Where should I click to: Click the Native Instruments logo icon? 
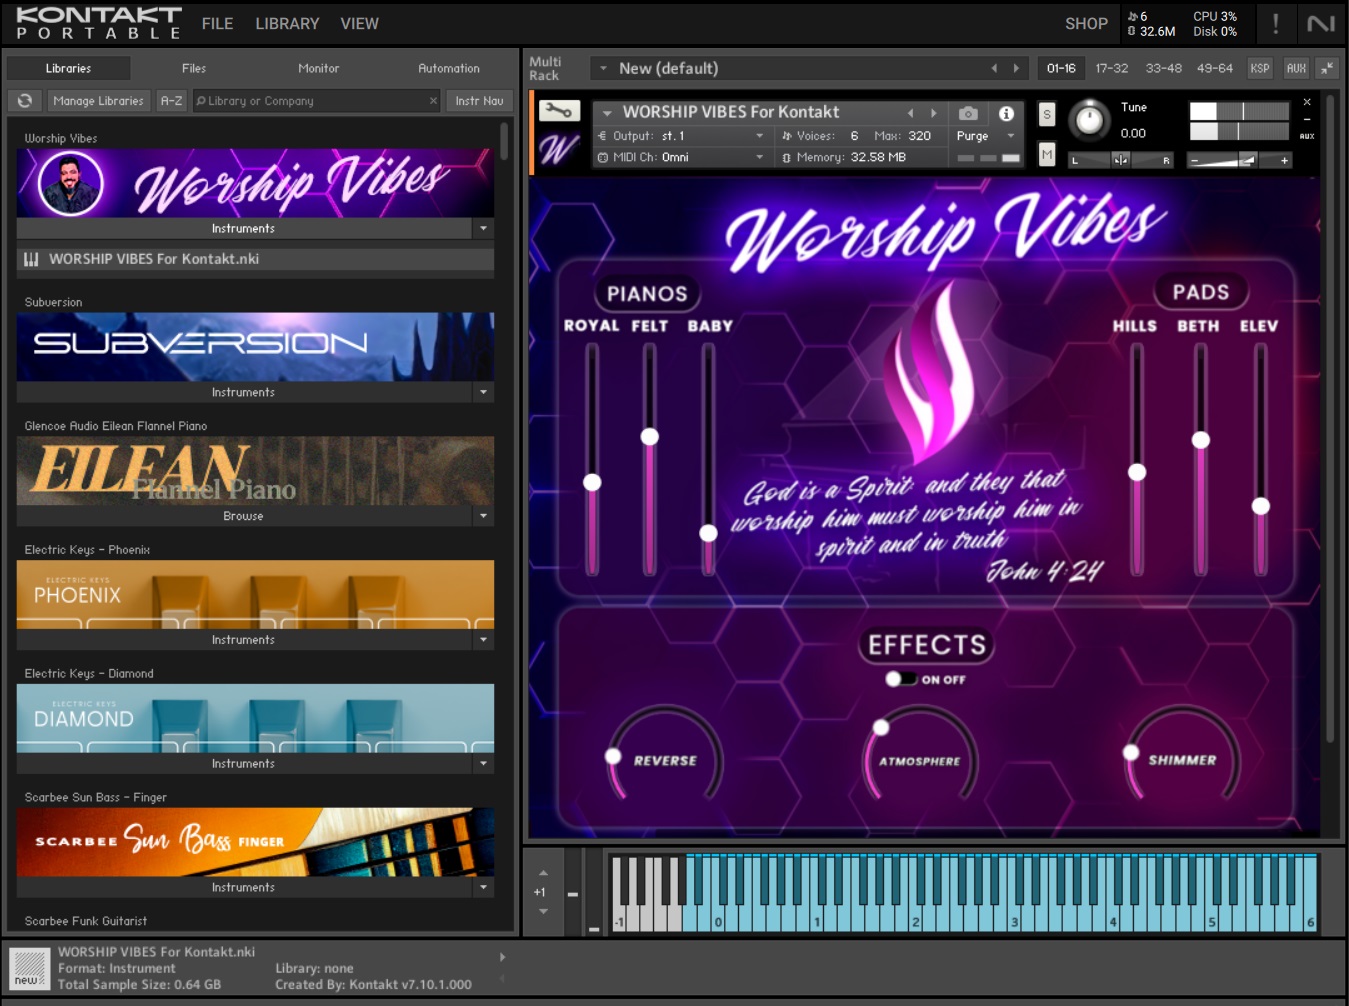[x=1320, y=24]
